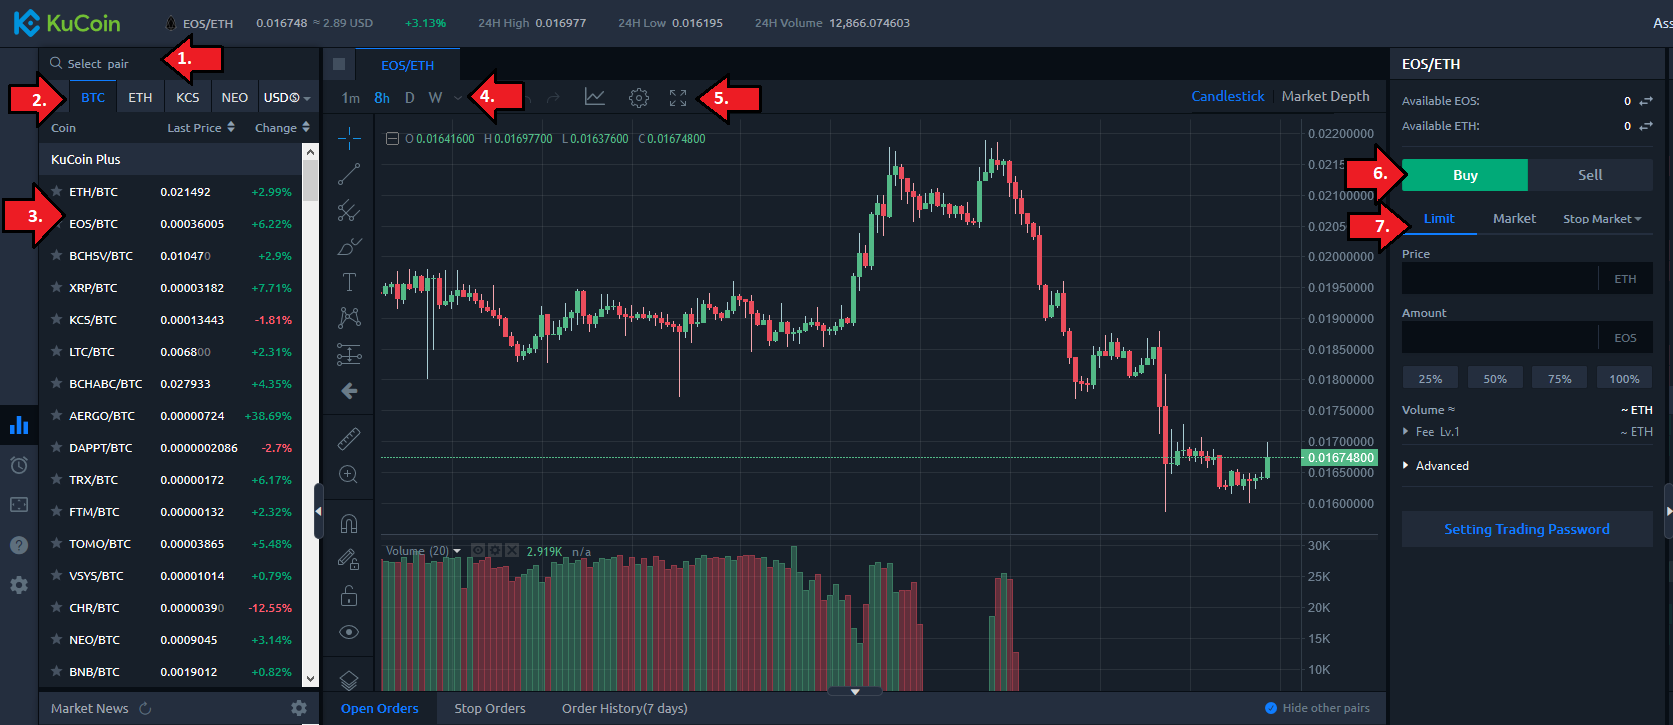Open the object tree layers icon

tap(349, 680)
